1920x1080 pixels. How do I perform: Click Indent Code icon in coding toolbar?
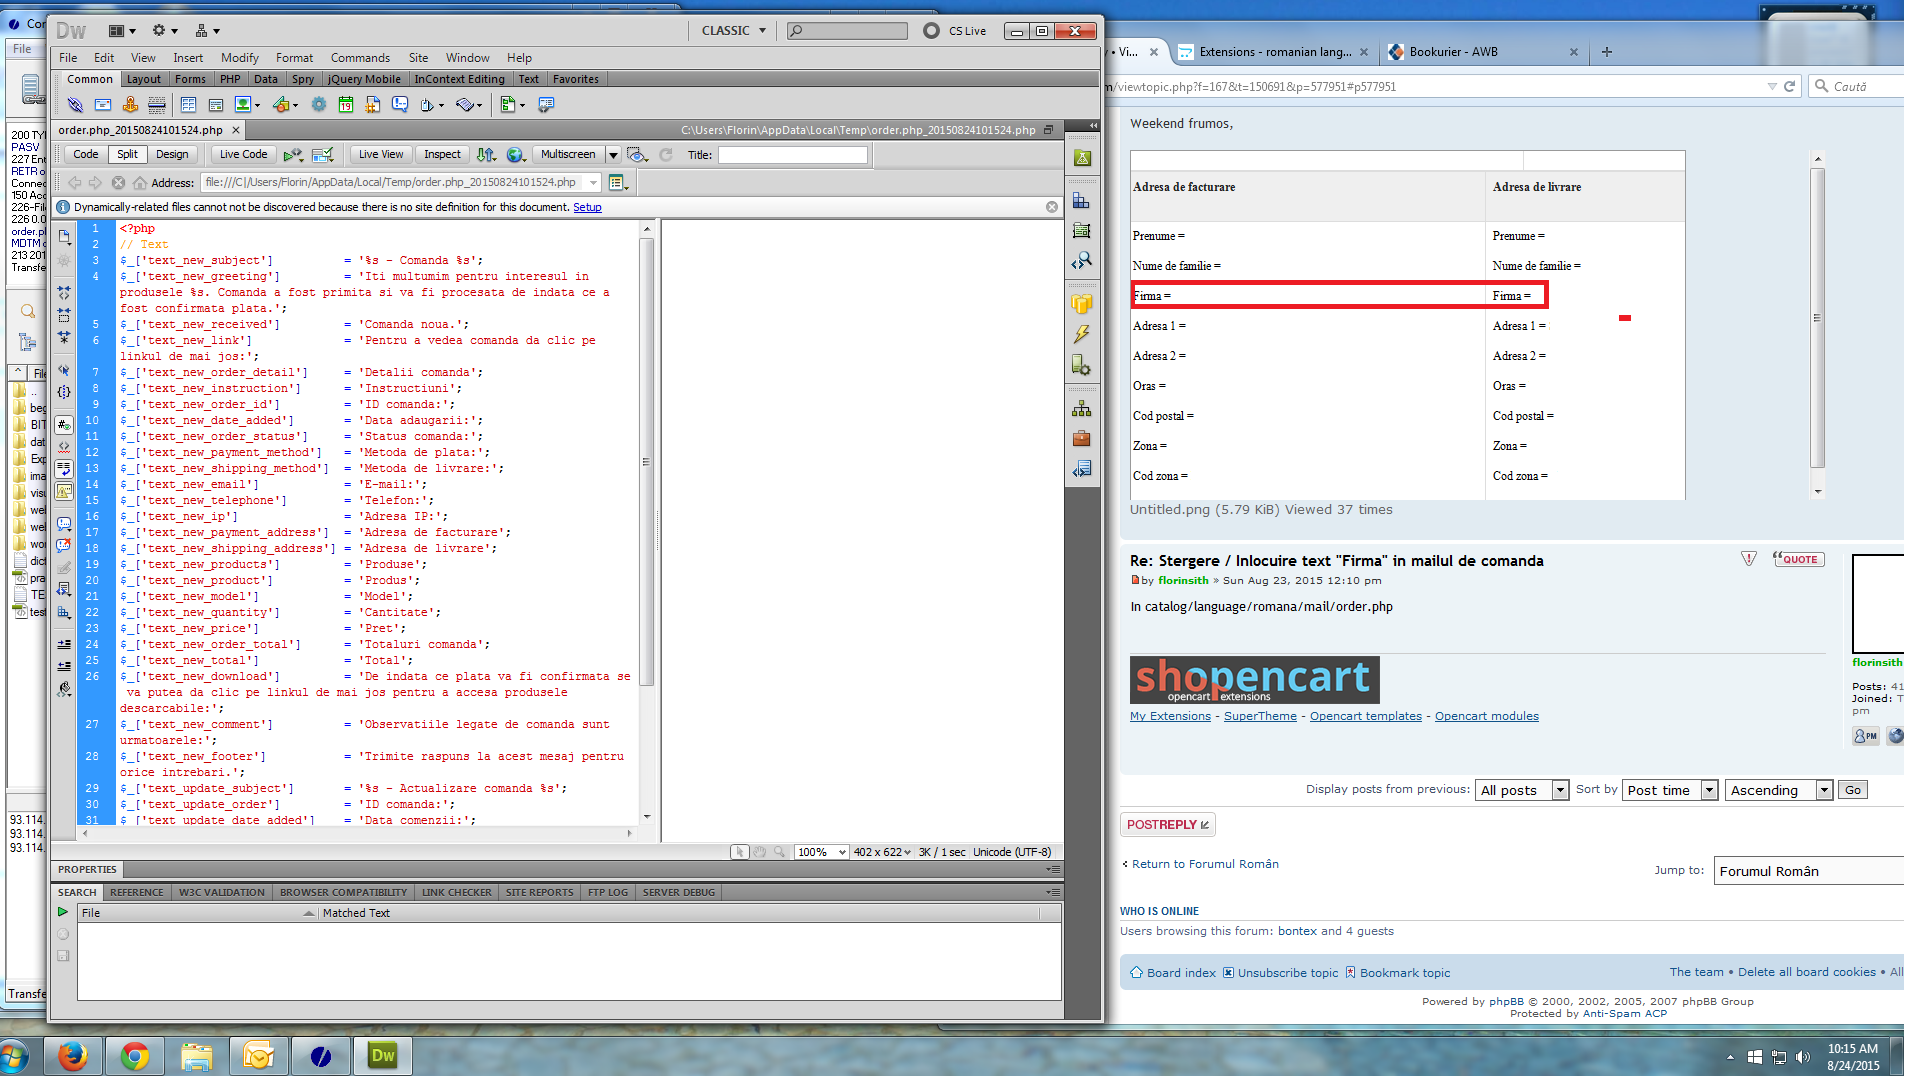pyautogui.click(x=64, y=644)
